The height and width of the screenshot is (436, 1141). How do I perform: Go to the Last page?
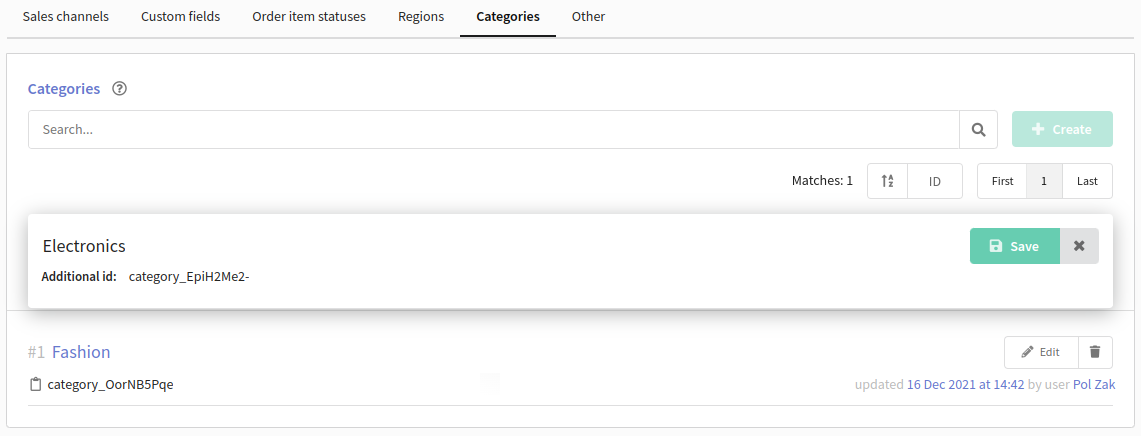point(1087,181)
